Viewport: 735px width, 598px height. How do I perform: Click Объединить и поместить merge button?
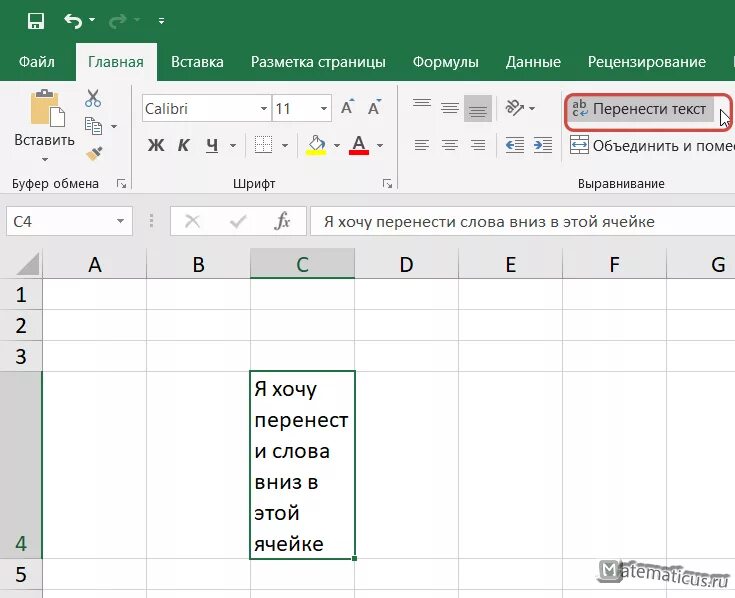(652, 146)
